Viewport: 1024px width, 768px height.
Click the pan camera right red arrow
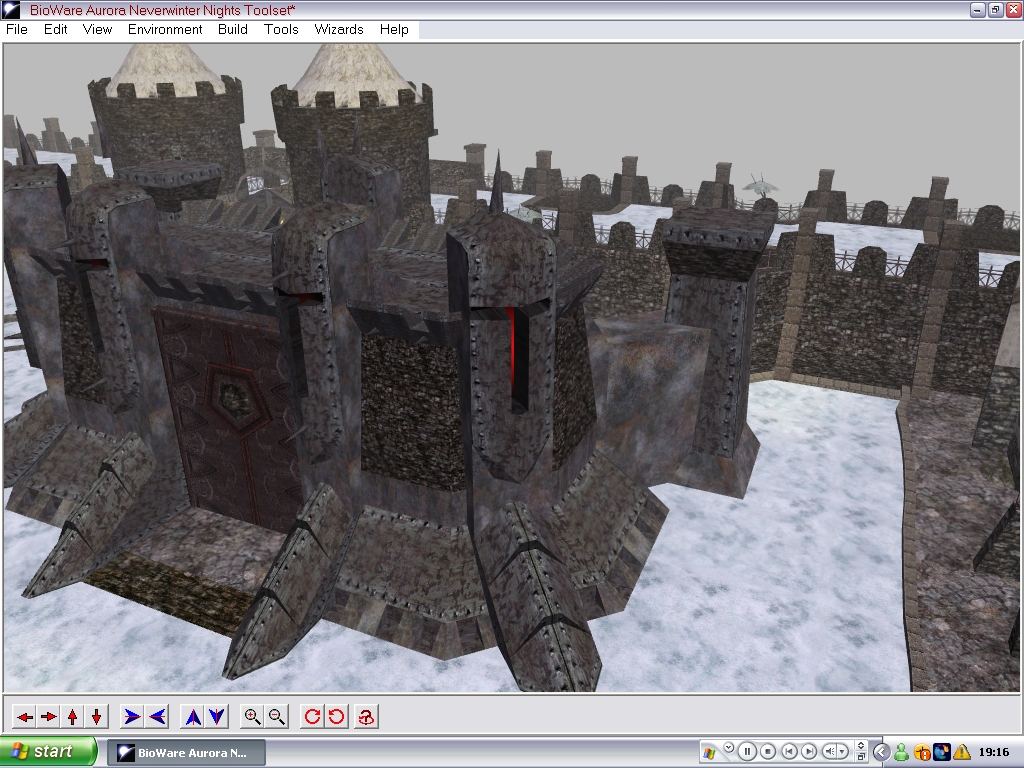(x=48, y=716)
